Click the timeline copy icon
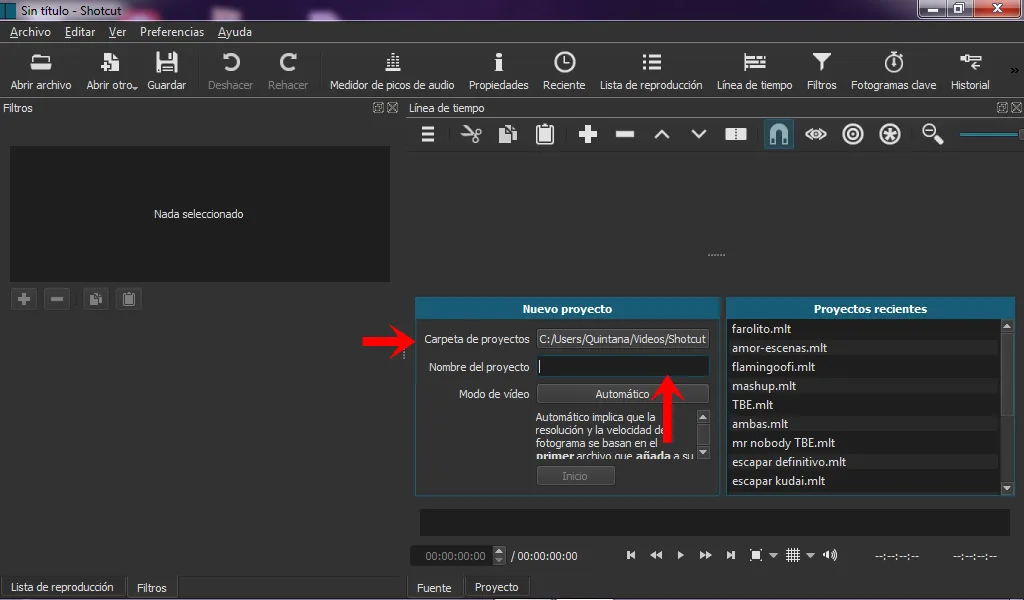Image resolution: width=1024 pixels, height=600 pixels. coord(507,134)
